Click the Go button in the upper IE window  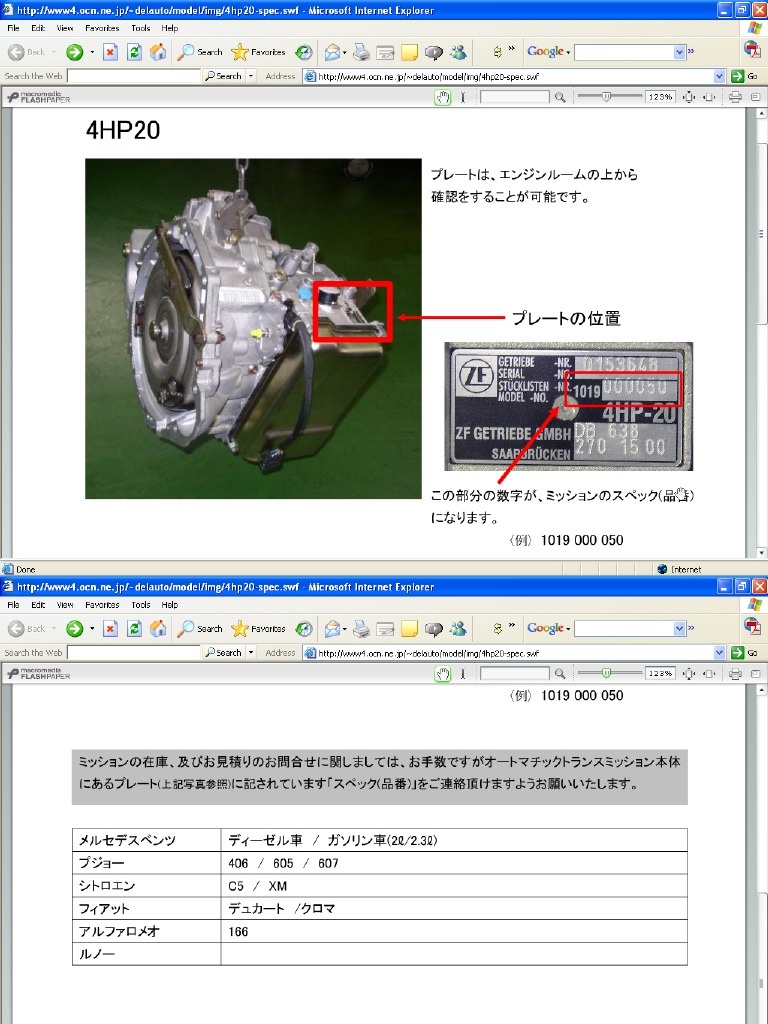[745, 76]
